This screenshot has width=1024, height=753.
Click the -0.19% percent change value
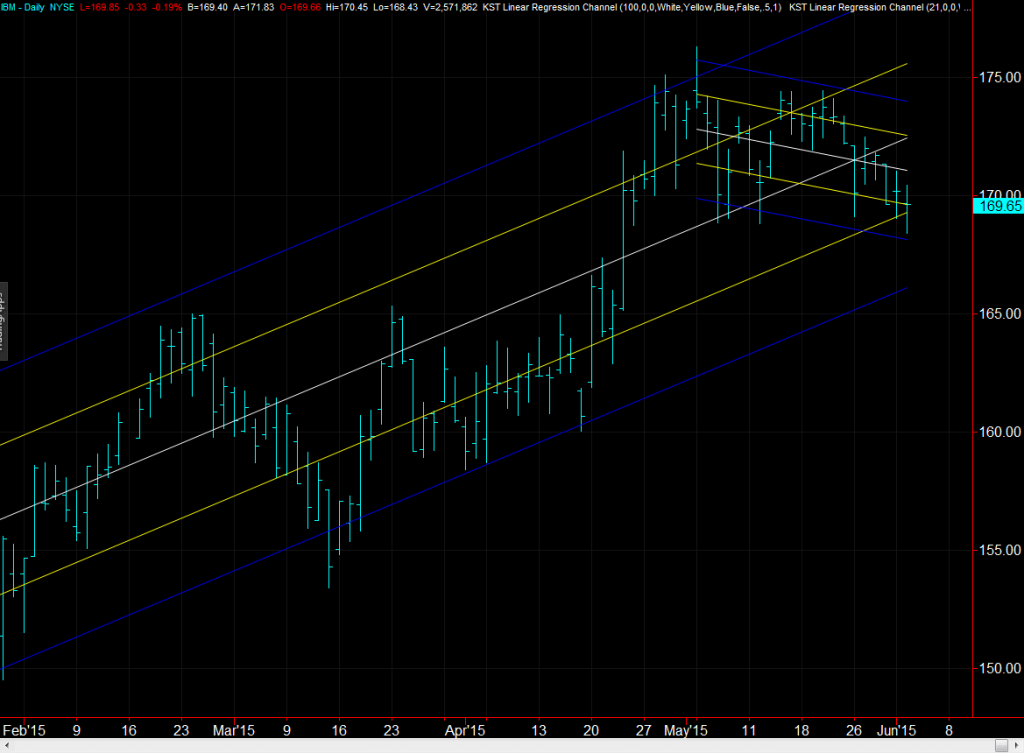click(x=167, y=7)
